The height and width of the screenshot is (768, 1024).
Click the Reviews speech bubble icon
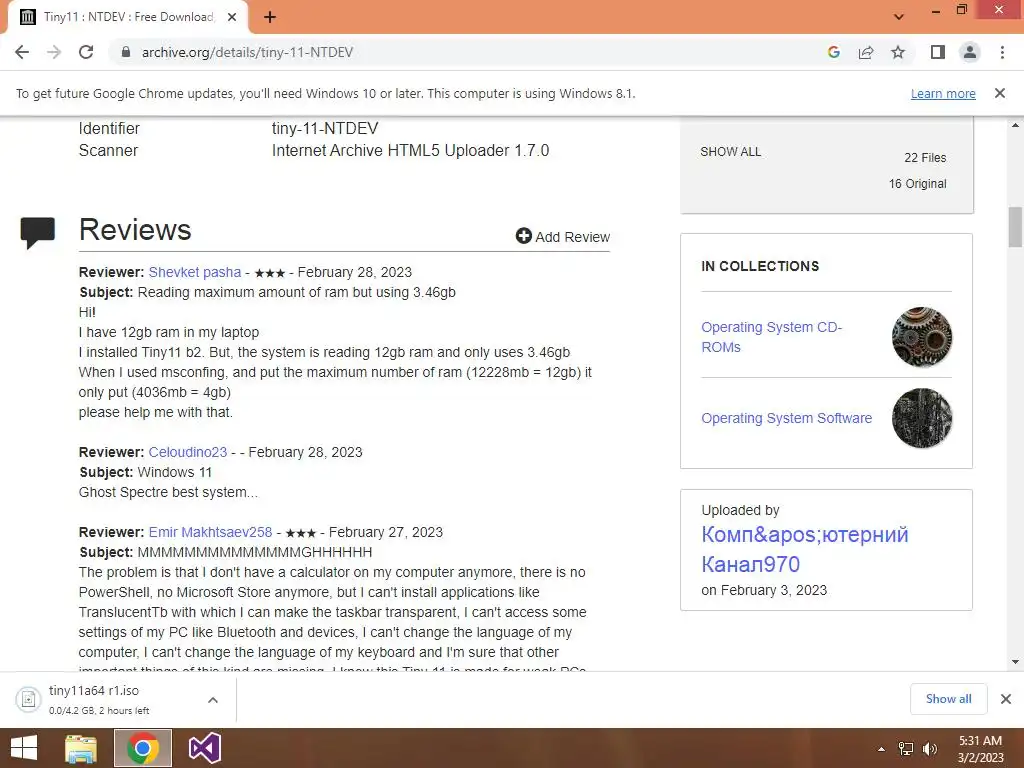(38, 232)
